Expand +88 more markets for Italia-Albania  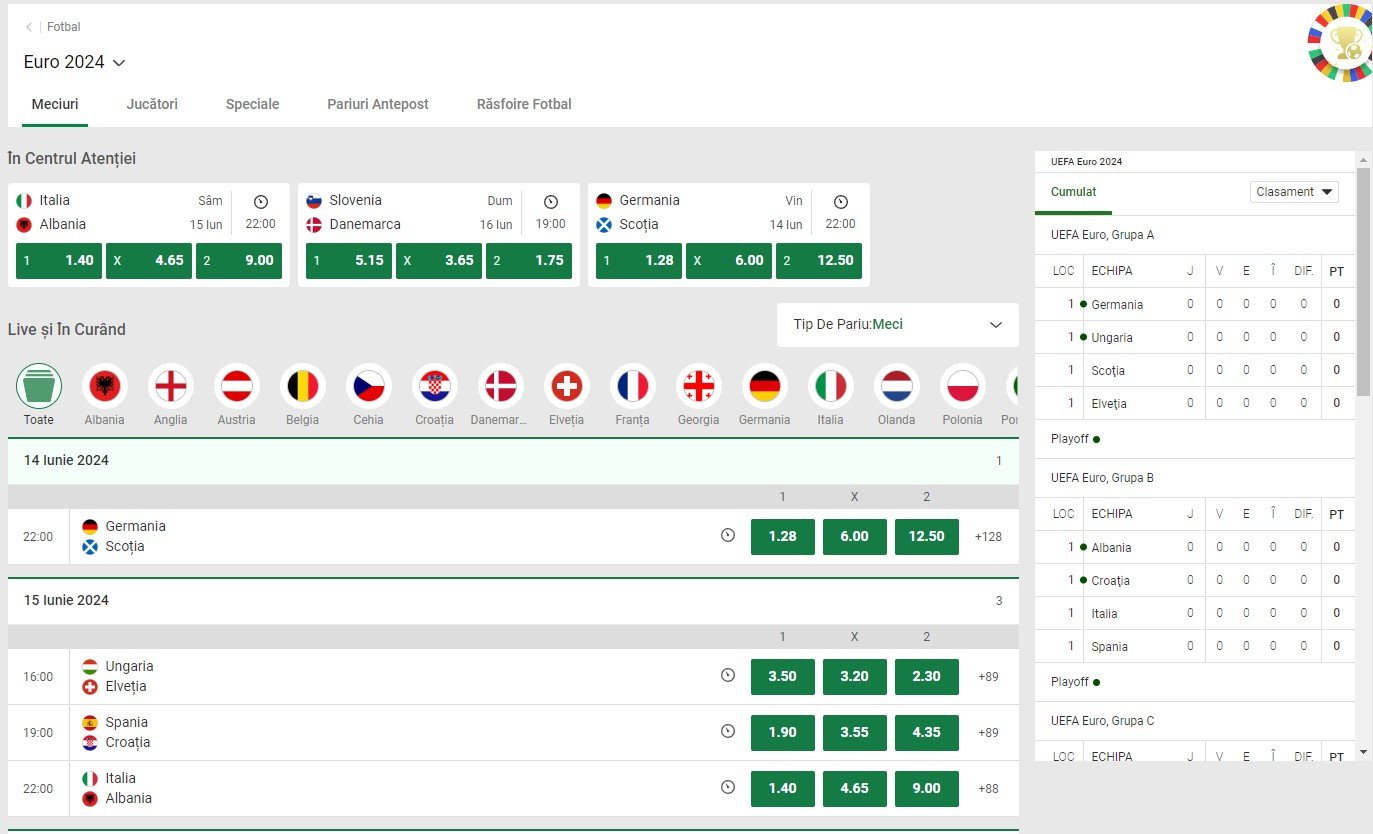[x=988, y=789]
